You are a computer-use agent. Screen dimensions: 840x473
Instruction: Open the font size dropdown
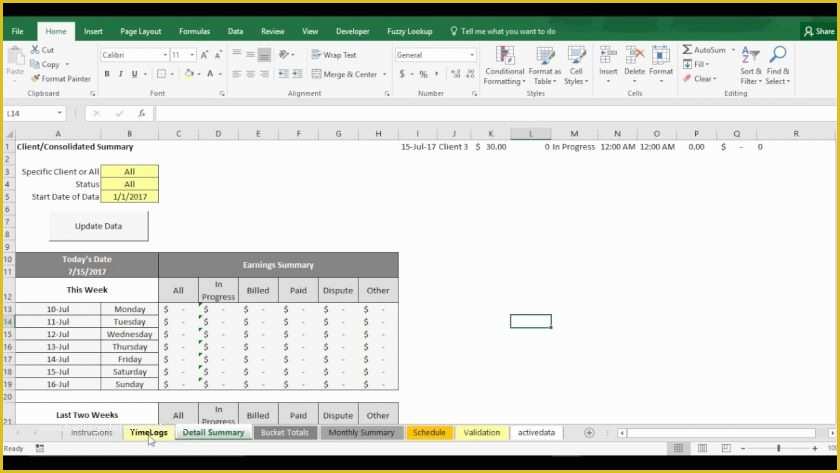(192, 55)
